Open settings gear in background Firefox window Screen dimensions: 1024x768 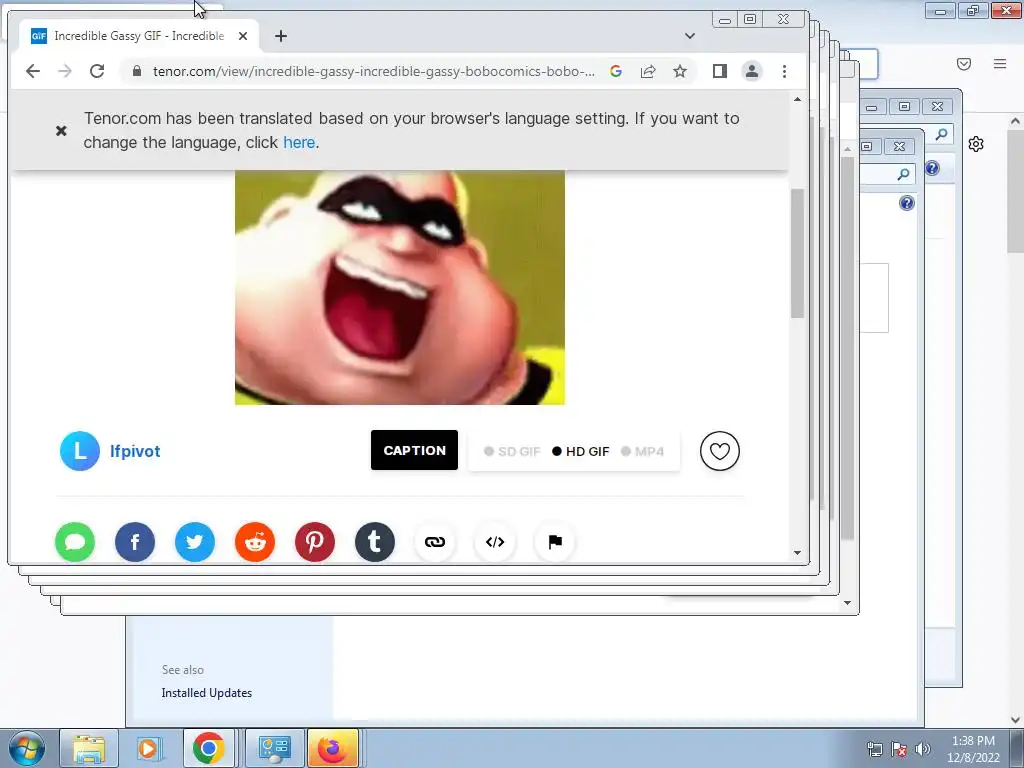pyautogui.click(x=976, y=144)
